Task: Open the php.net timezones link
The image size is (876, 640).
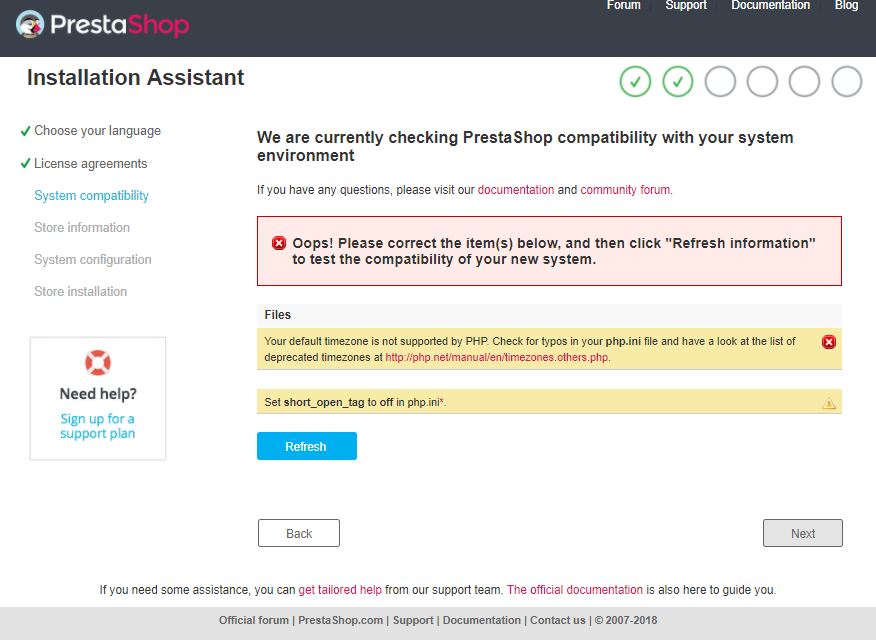Action: click(x=497, y=357)
